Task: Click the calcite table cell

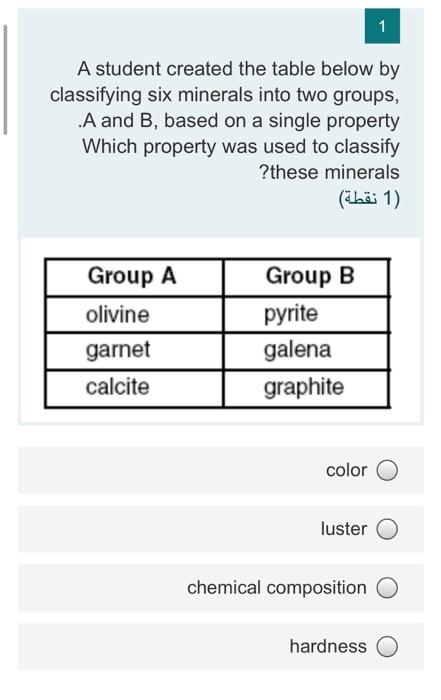Action: click(133, 388)
